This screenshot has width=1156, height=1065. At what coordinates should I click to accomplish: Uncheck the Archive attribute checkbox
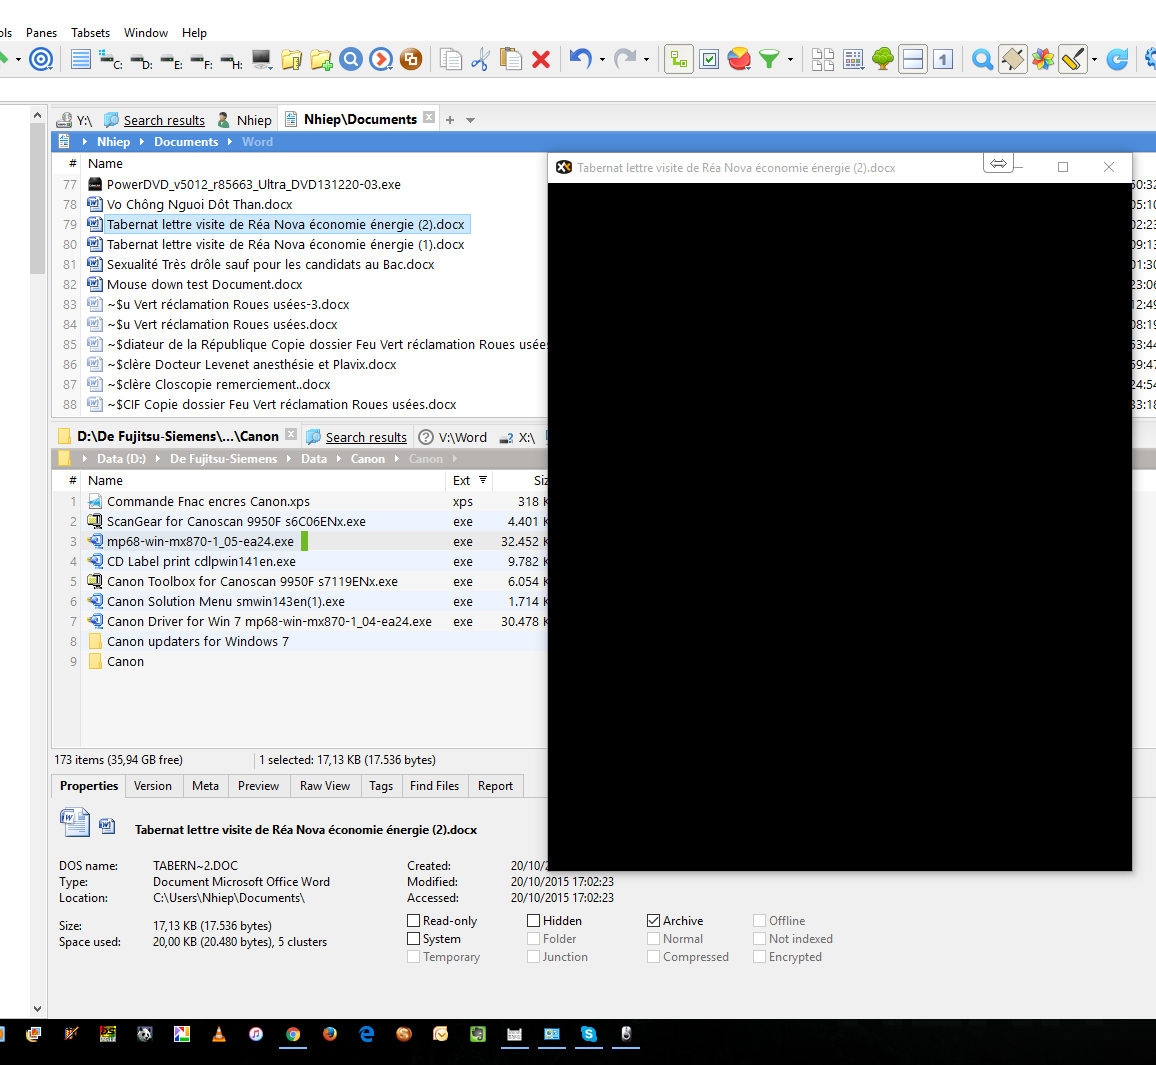pos(654,921)
